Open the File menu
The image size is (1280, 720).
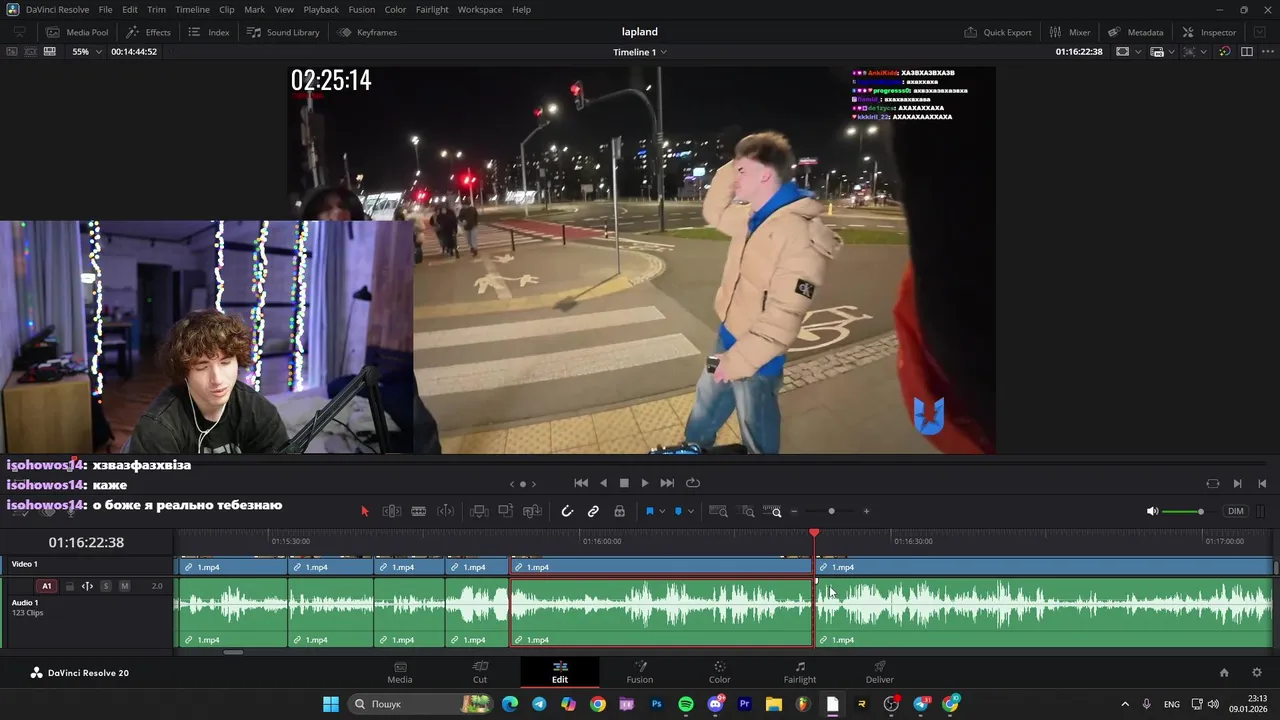click(105, 9)
